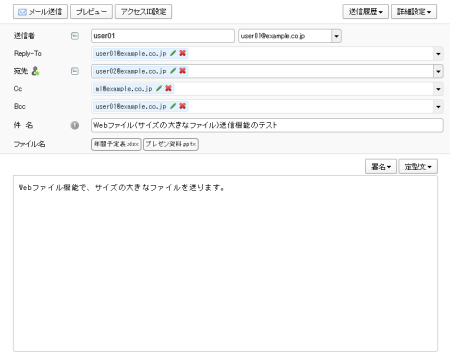Delete the 宛先 user02 address
This screenshot has width=450, height=361.
coord(182,71)
